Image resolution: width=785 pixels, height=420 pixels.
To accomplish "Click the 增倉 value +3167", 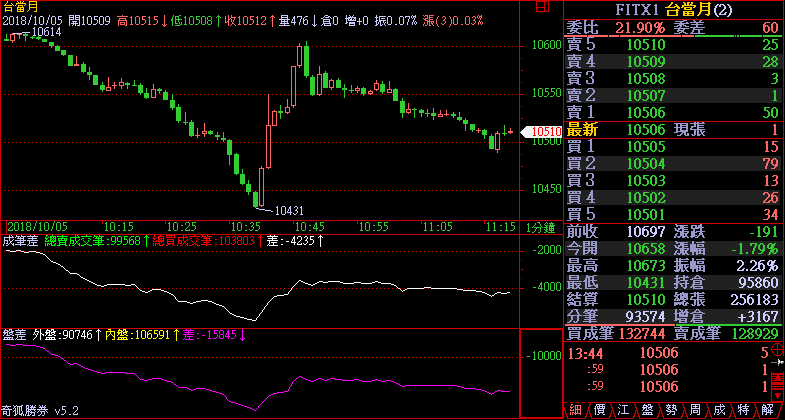I will pyautogui.click(x=759, y=316).
